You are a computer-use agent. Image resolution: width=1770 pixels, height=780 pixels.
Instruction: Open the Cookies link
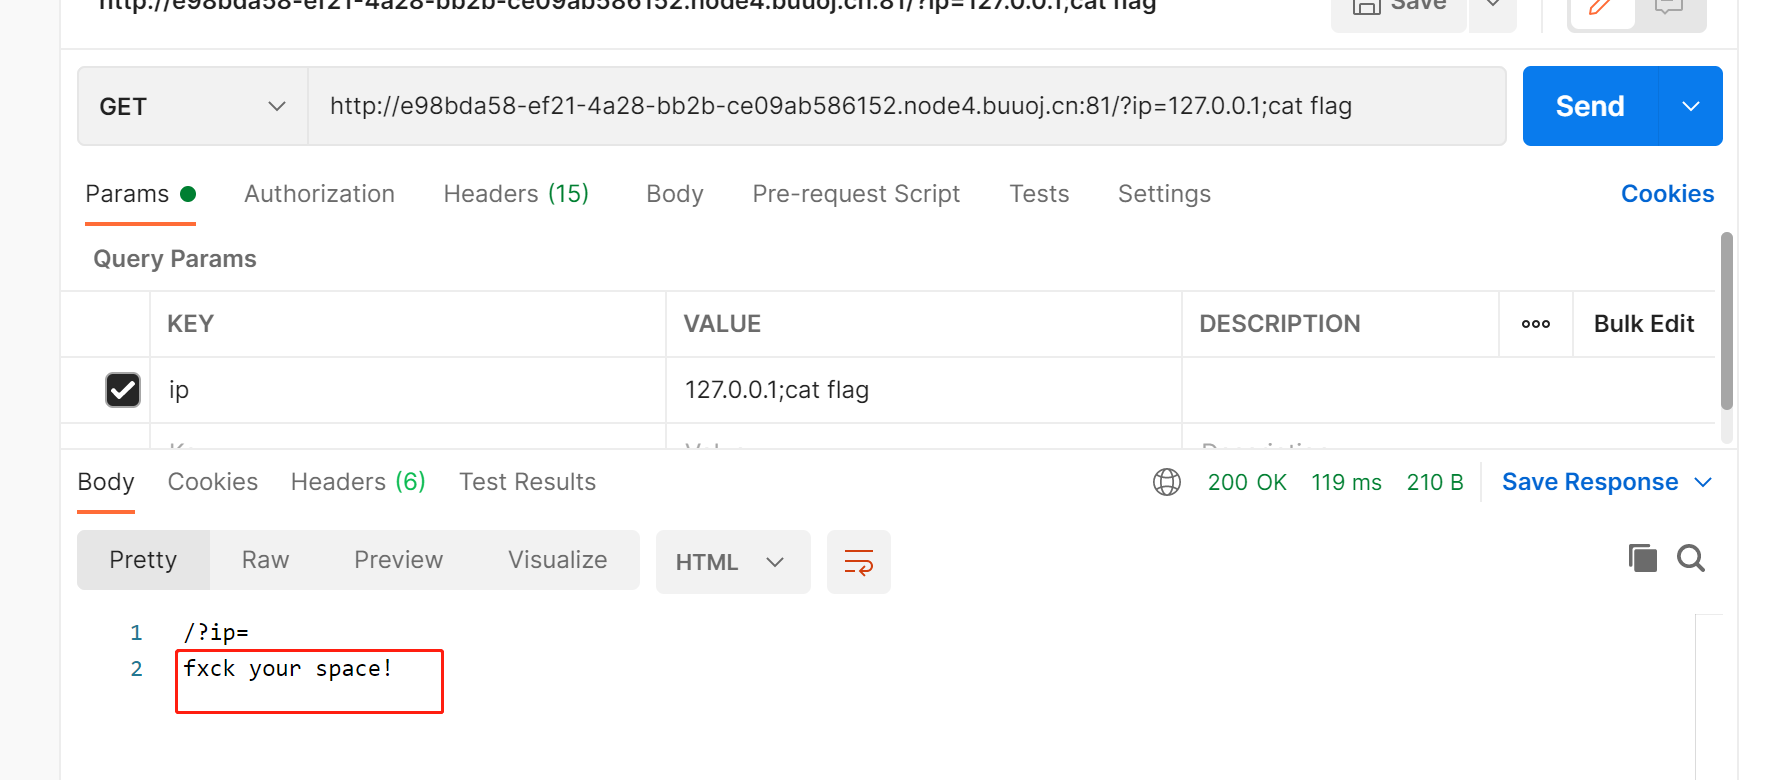click(x=1667, y=194)
